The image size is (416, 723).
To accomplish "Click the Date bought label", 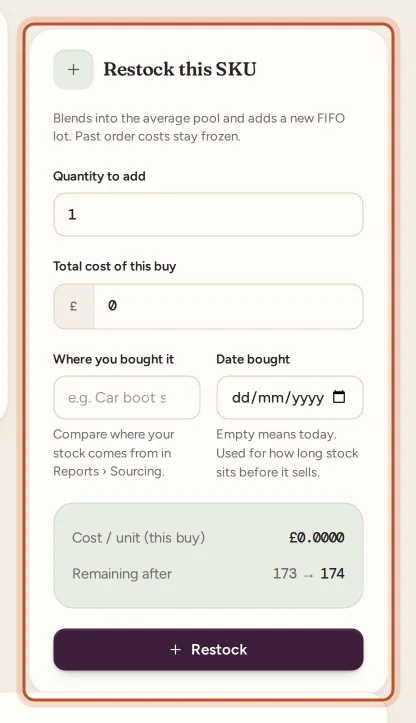I will tap(253, 359).
